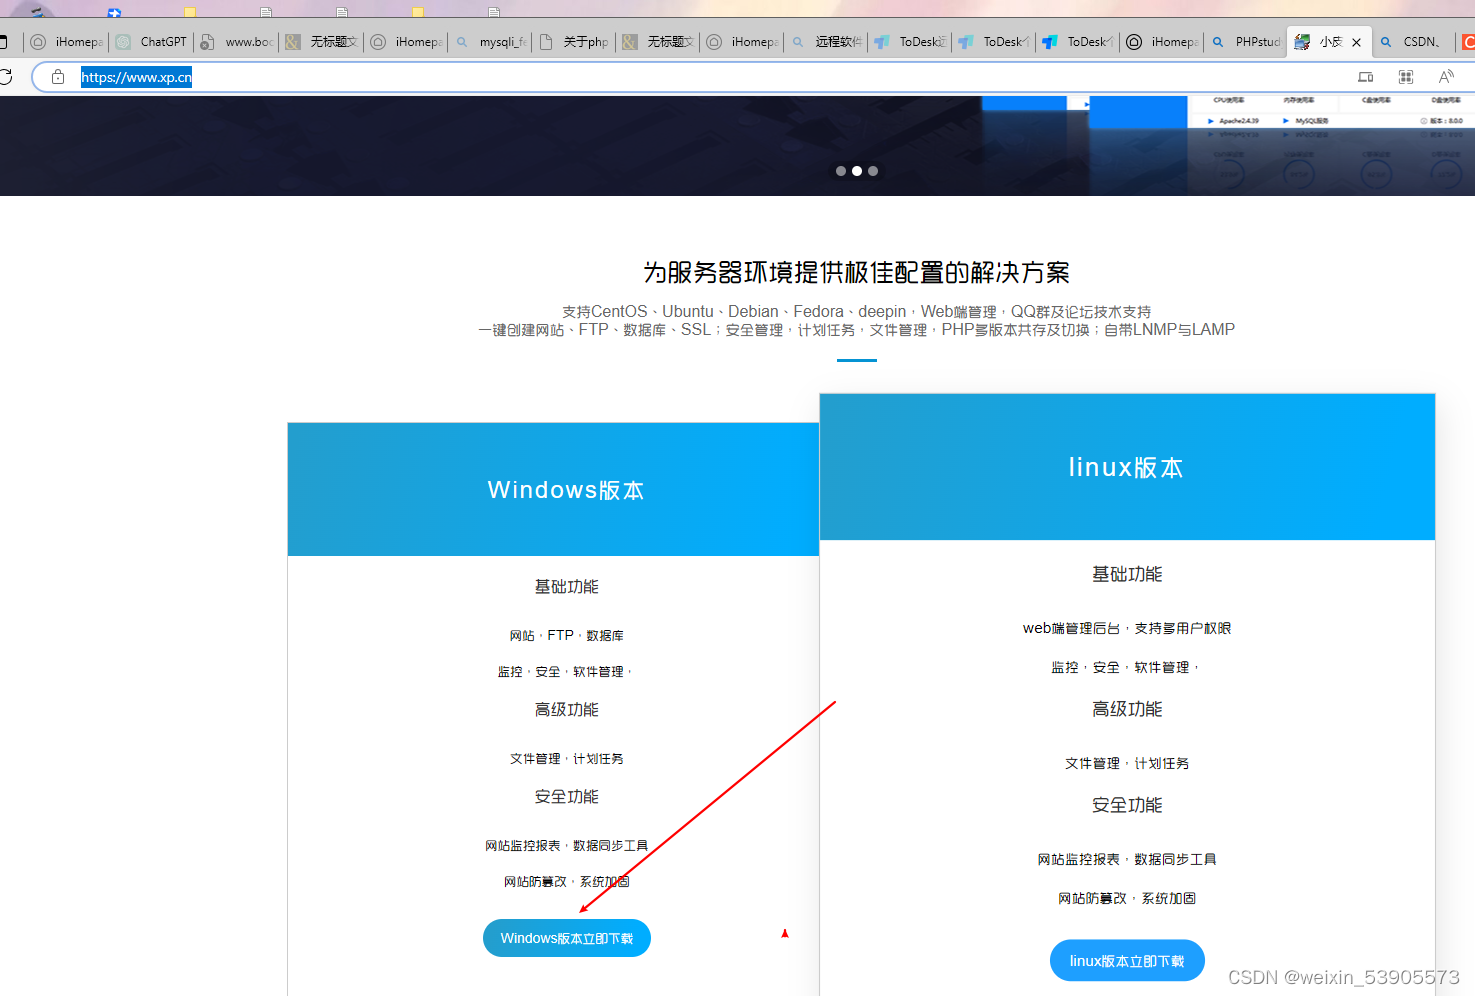Viewport: 1475px width, 996px height.
Task: Click the Windows版本立即下载 button
Action: point(567,938)
